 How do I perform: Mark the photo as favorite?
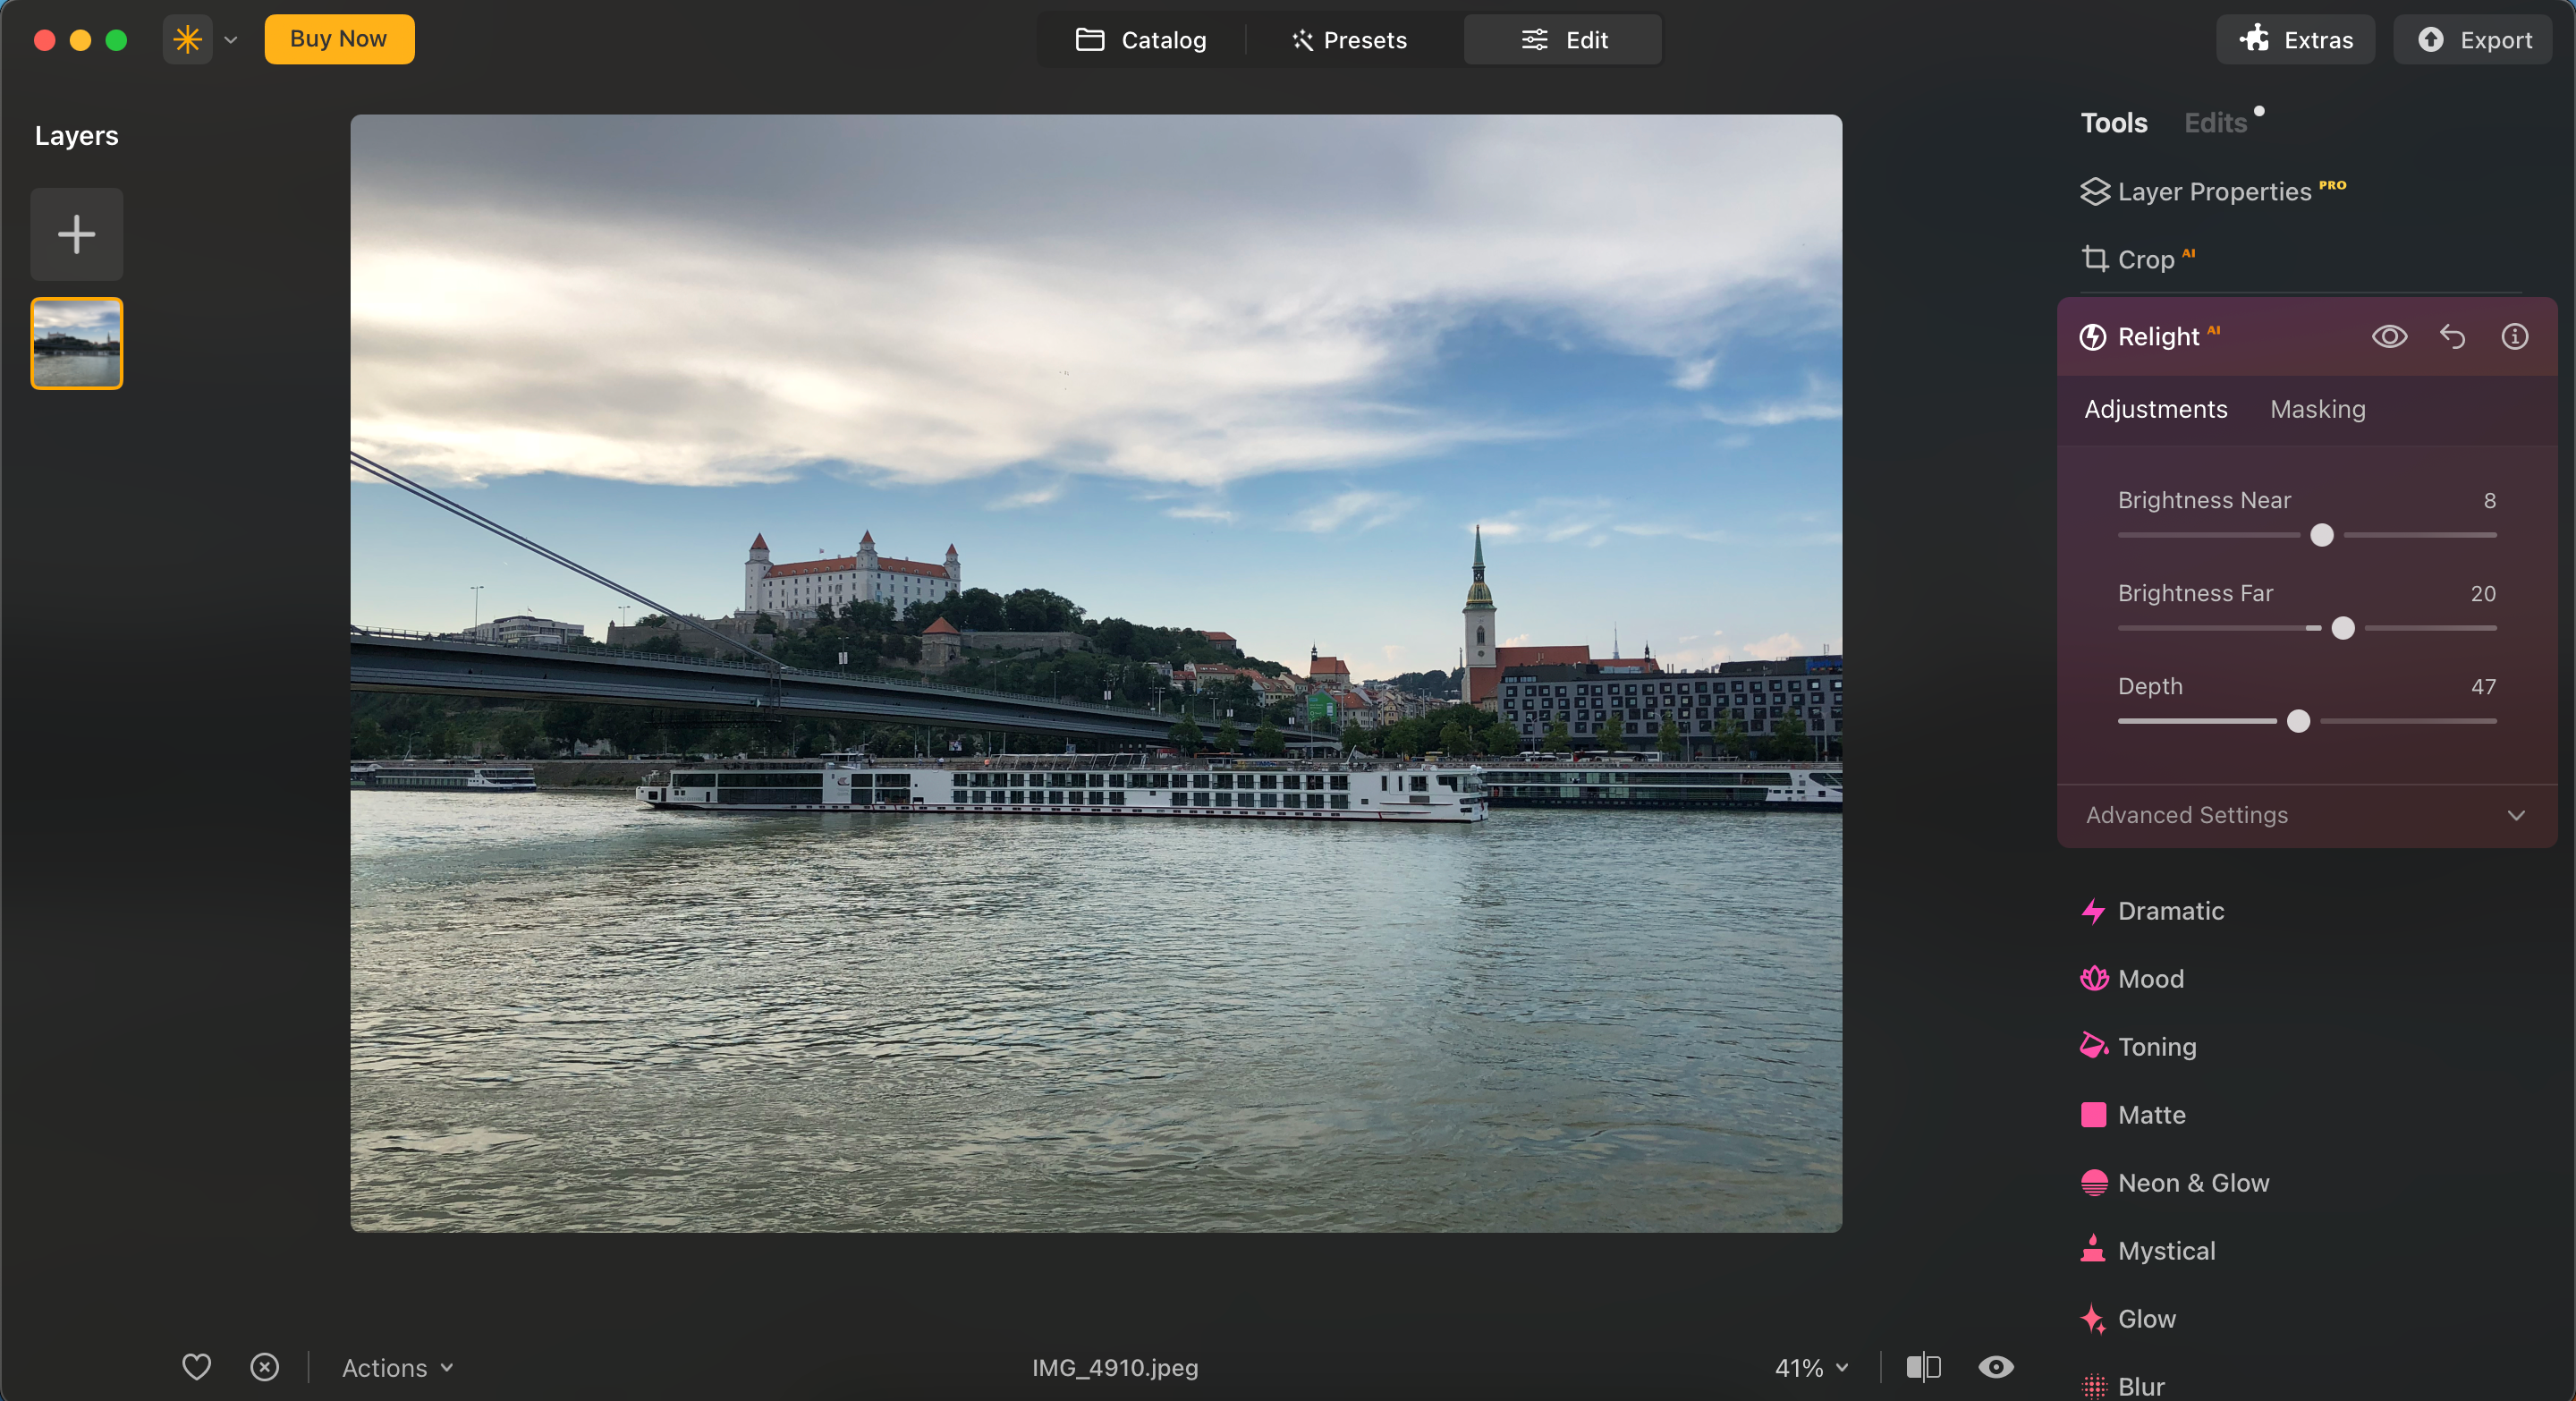click(196, 1367)
